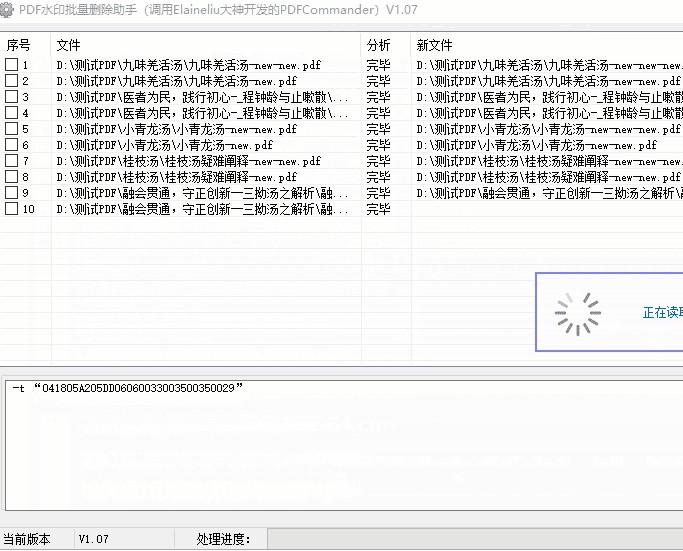Click 完毕 status in row 10
683x551 pixels.
pyautogui.click(x=378, y=209)
